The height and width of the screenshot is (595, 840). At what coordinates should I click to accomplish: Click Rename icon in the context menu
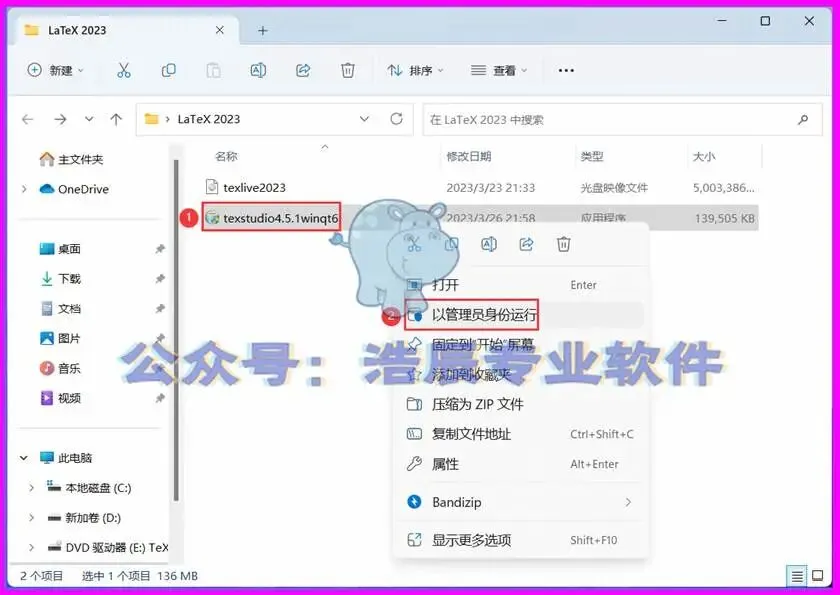[x=489, y=244]
